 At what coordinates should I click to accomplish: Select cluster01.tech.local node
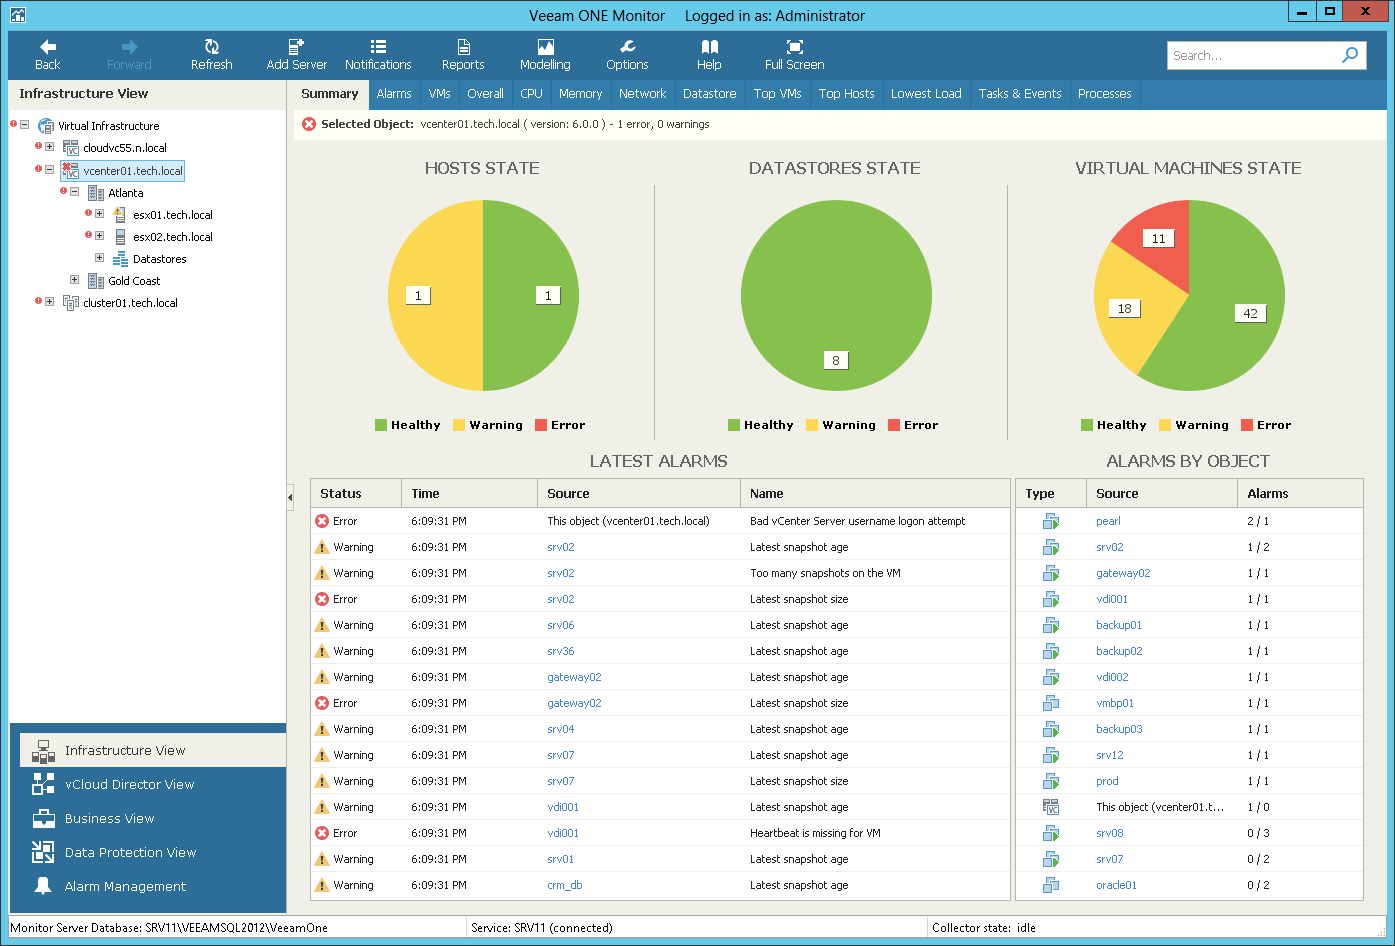[130, 303]
